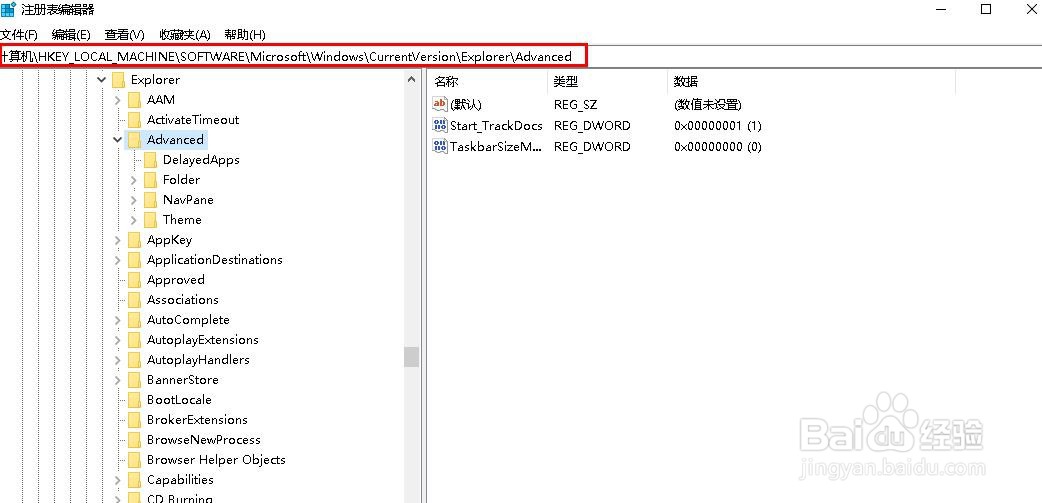The width and height of the screenshot is (1042, 503).
Task: Click the (默认) string value icon
Action: [440, 104]
